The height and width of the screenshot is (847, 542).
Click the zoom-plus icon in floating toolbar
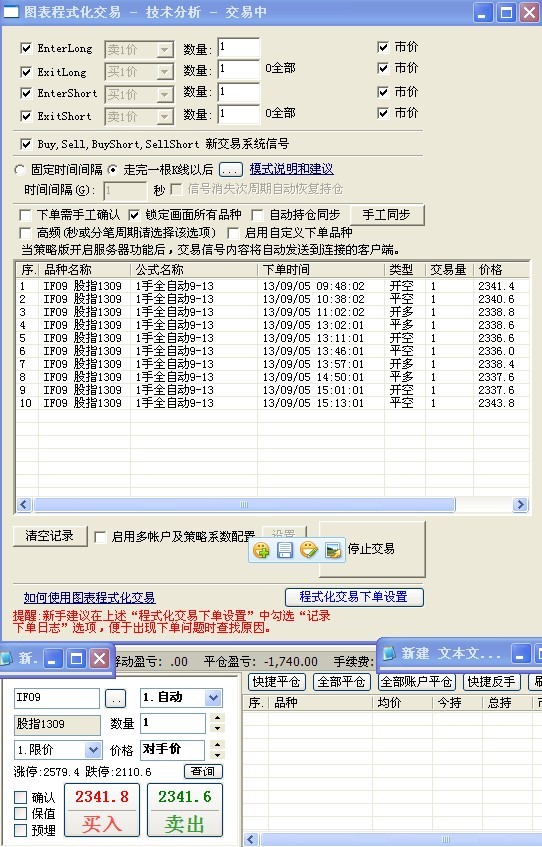tap(262, 550)
